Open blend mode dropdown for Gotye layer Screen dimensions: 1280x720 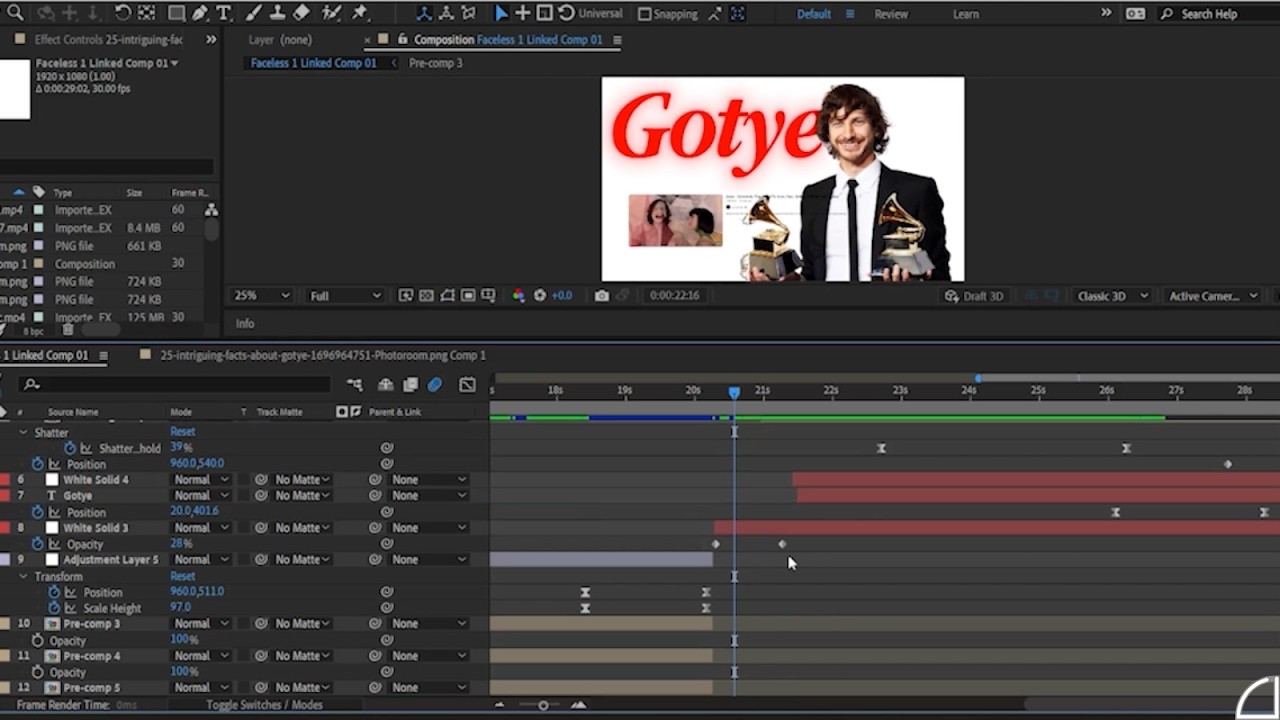point(200,496)
